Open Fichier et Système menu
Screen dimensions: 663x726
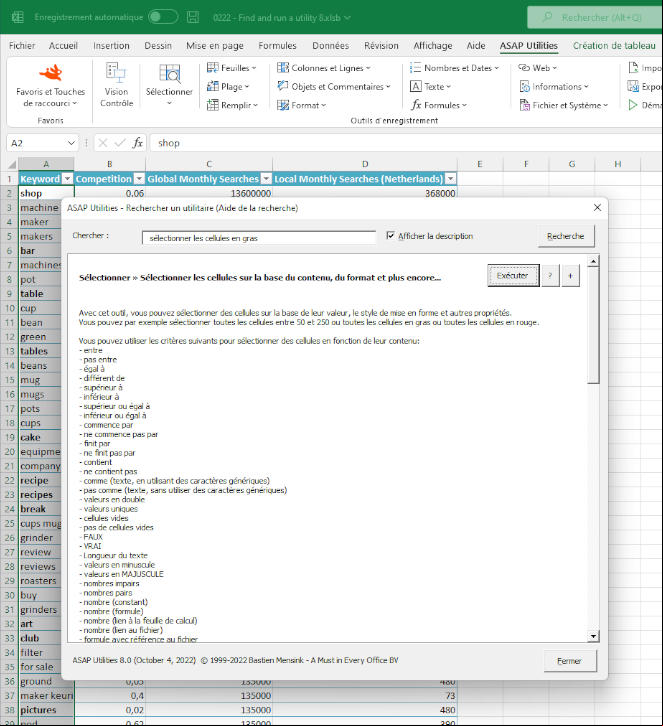[563, 105]
